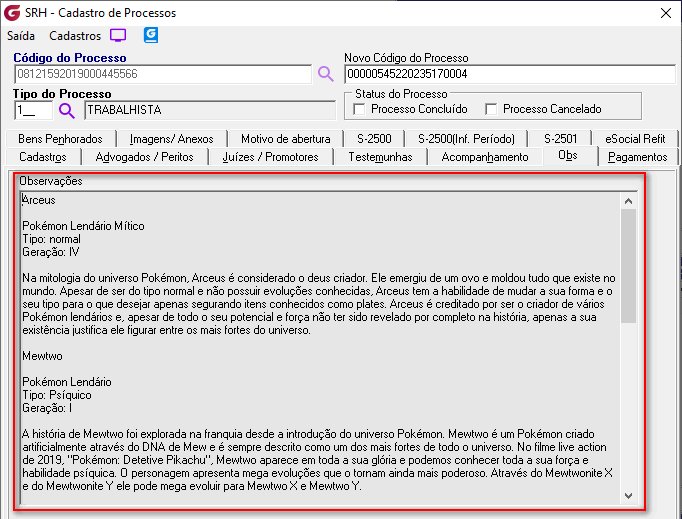The width and height of the screenshot is (682, 519).
Task: Open the blue G book icon
Action: tap(151, 35)
